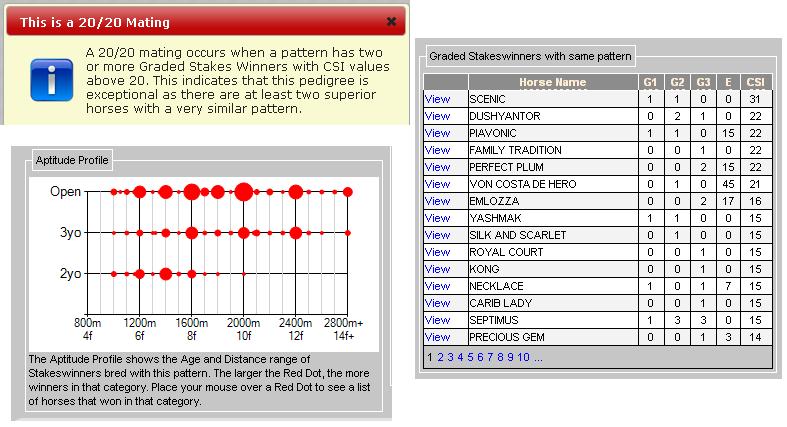
Task: Close the 20/20 Mating notification
Action: [391, 21]
